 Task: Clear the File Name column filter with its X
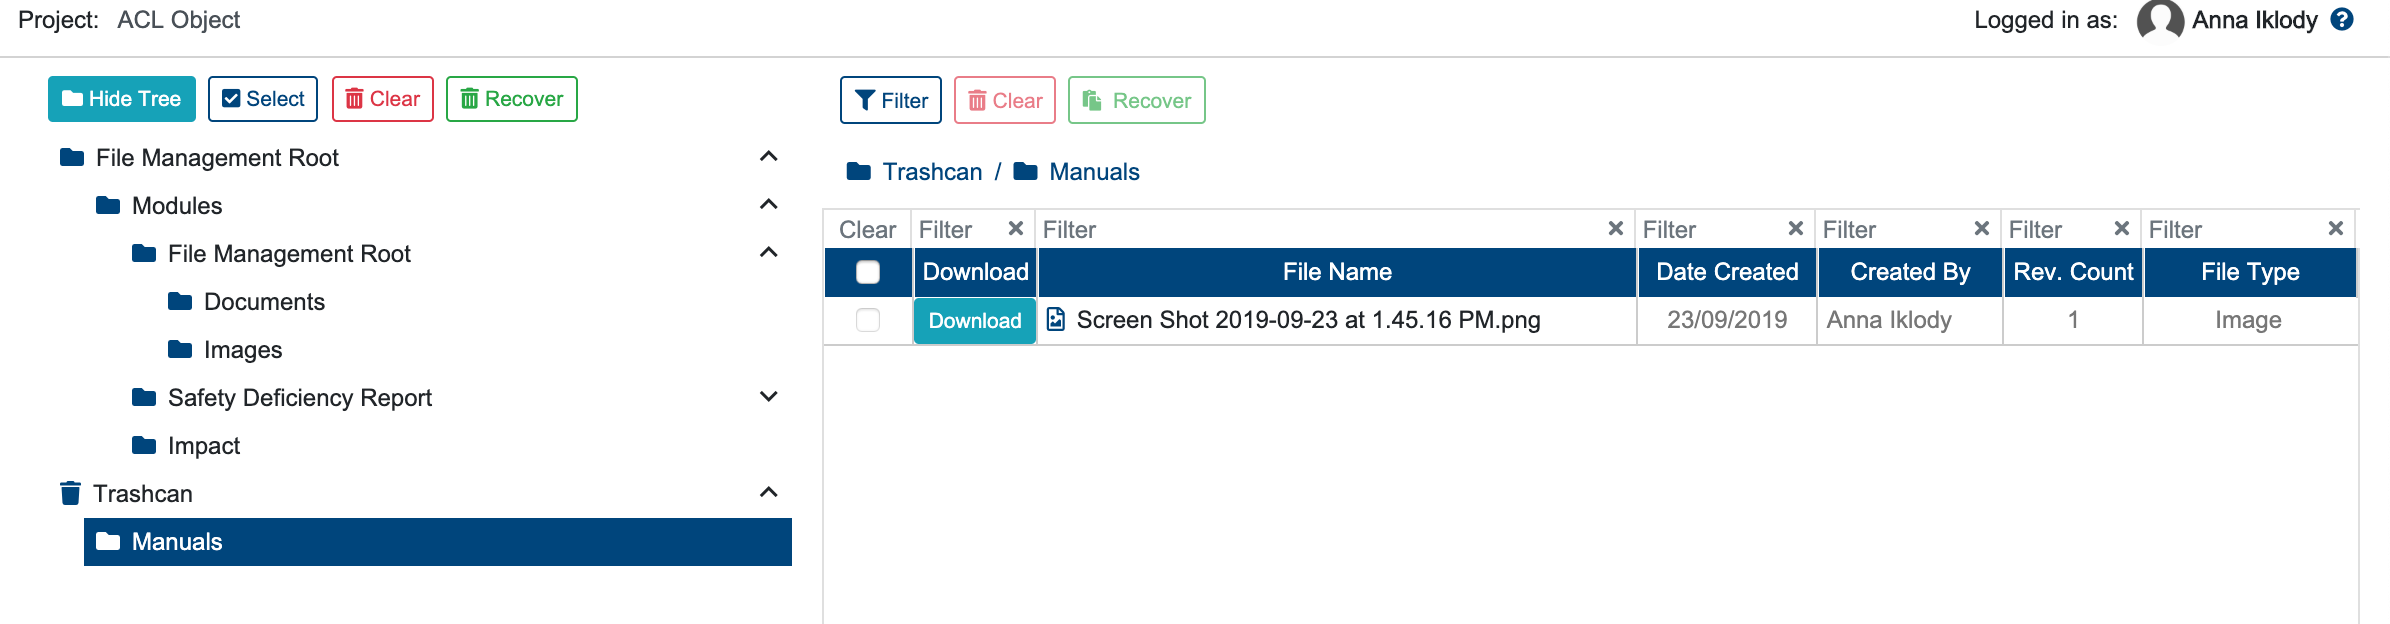1615,229
